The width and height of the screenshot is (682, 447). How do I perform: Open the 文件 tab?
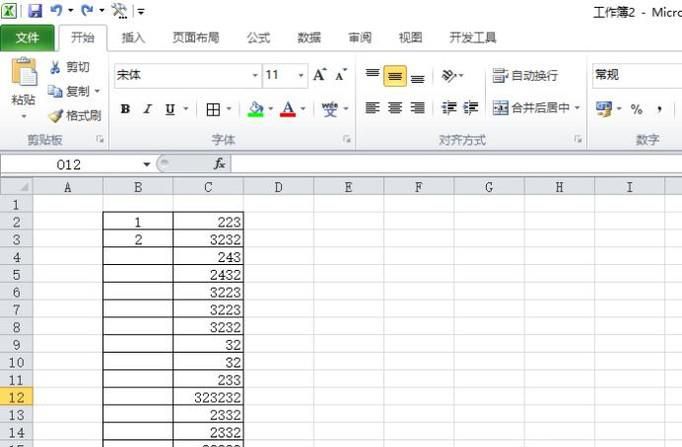point(27,38)
